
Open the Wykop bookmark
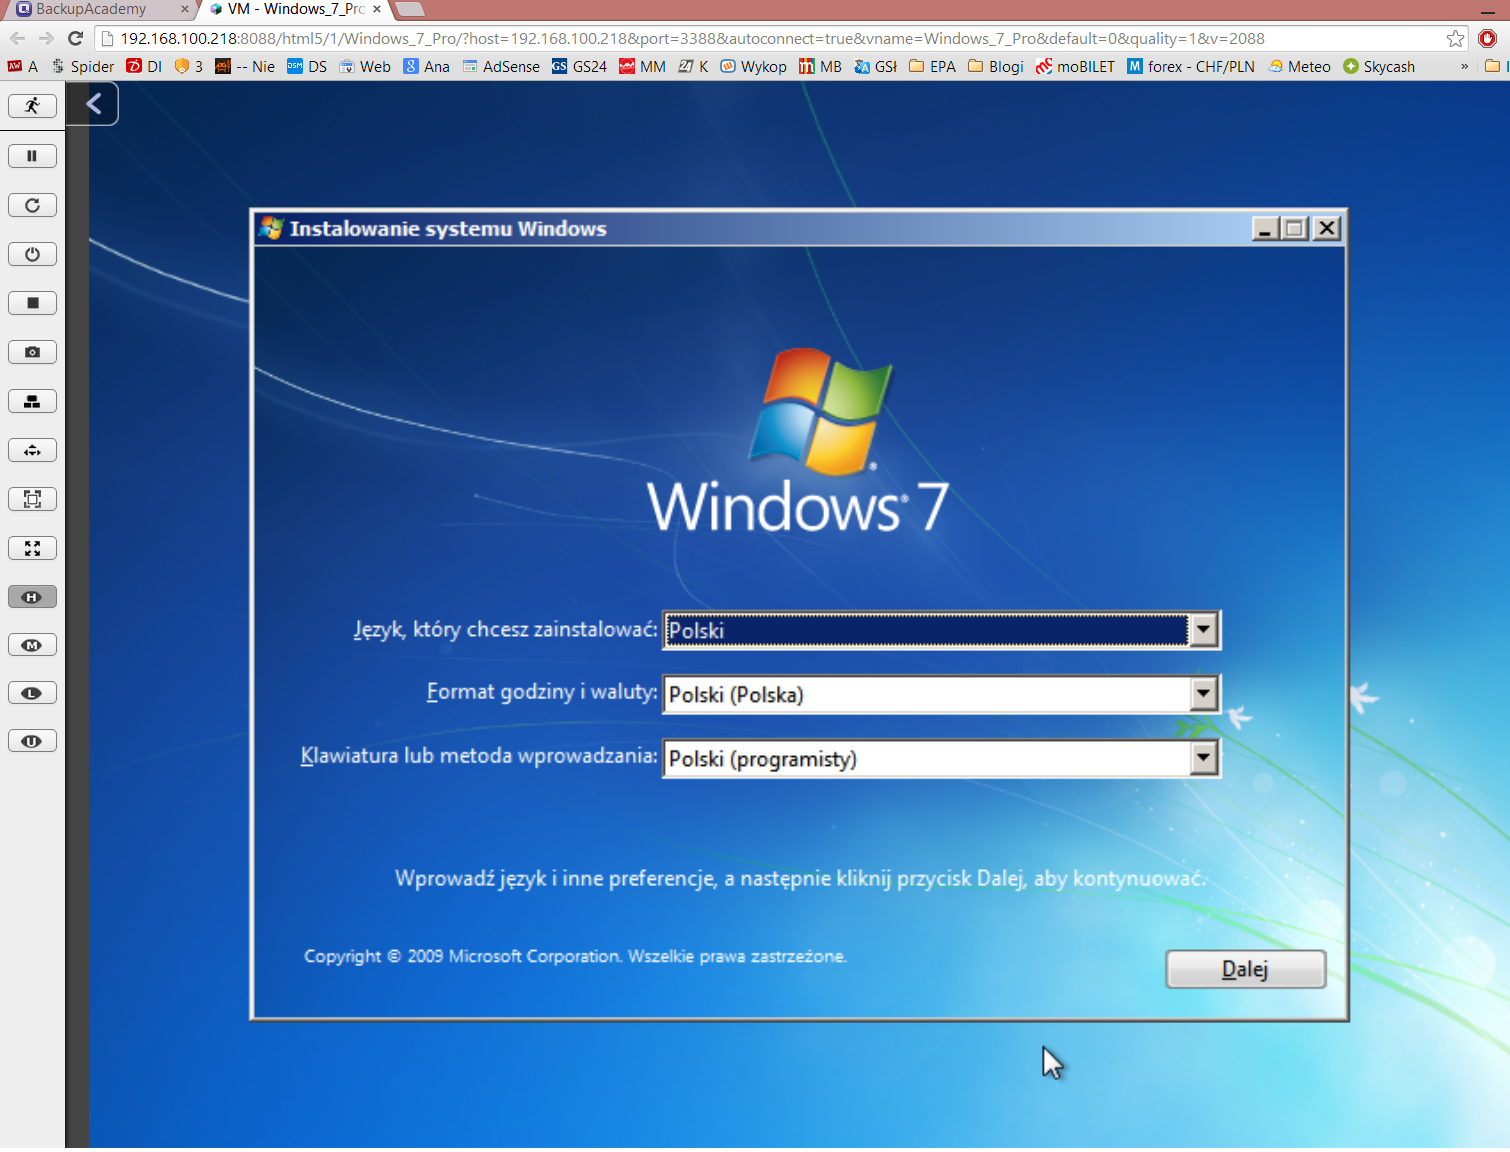[x=754, y=66]
